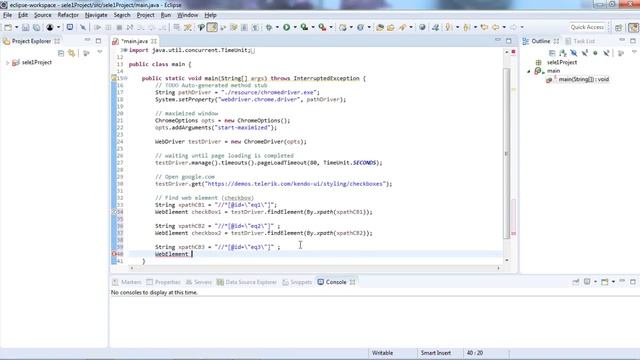
Task: Expand the sele1Project tree node
Action: [7, 62]
